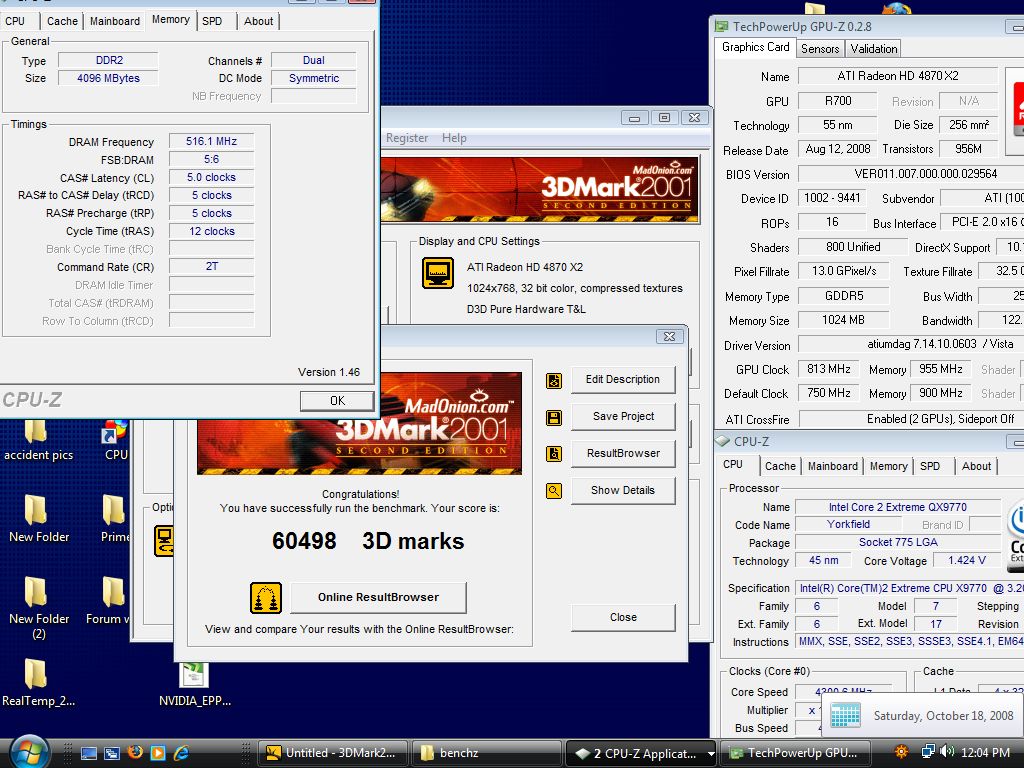Click the ResultBrowser button
Screen dimensions: 1024x768
click(622, 453)
